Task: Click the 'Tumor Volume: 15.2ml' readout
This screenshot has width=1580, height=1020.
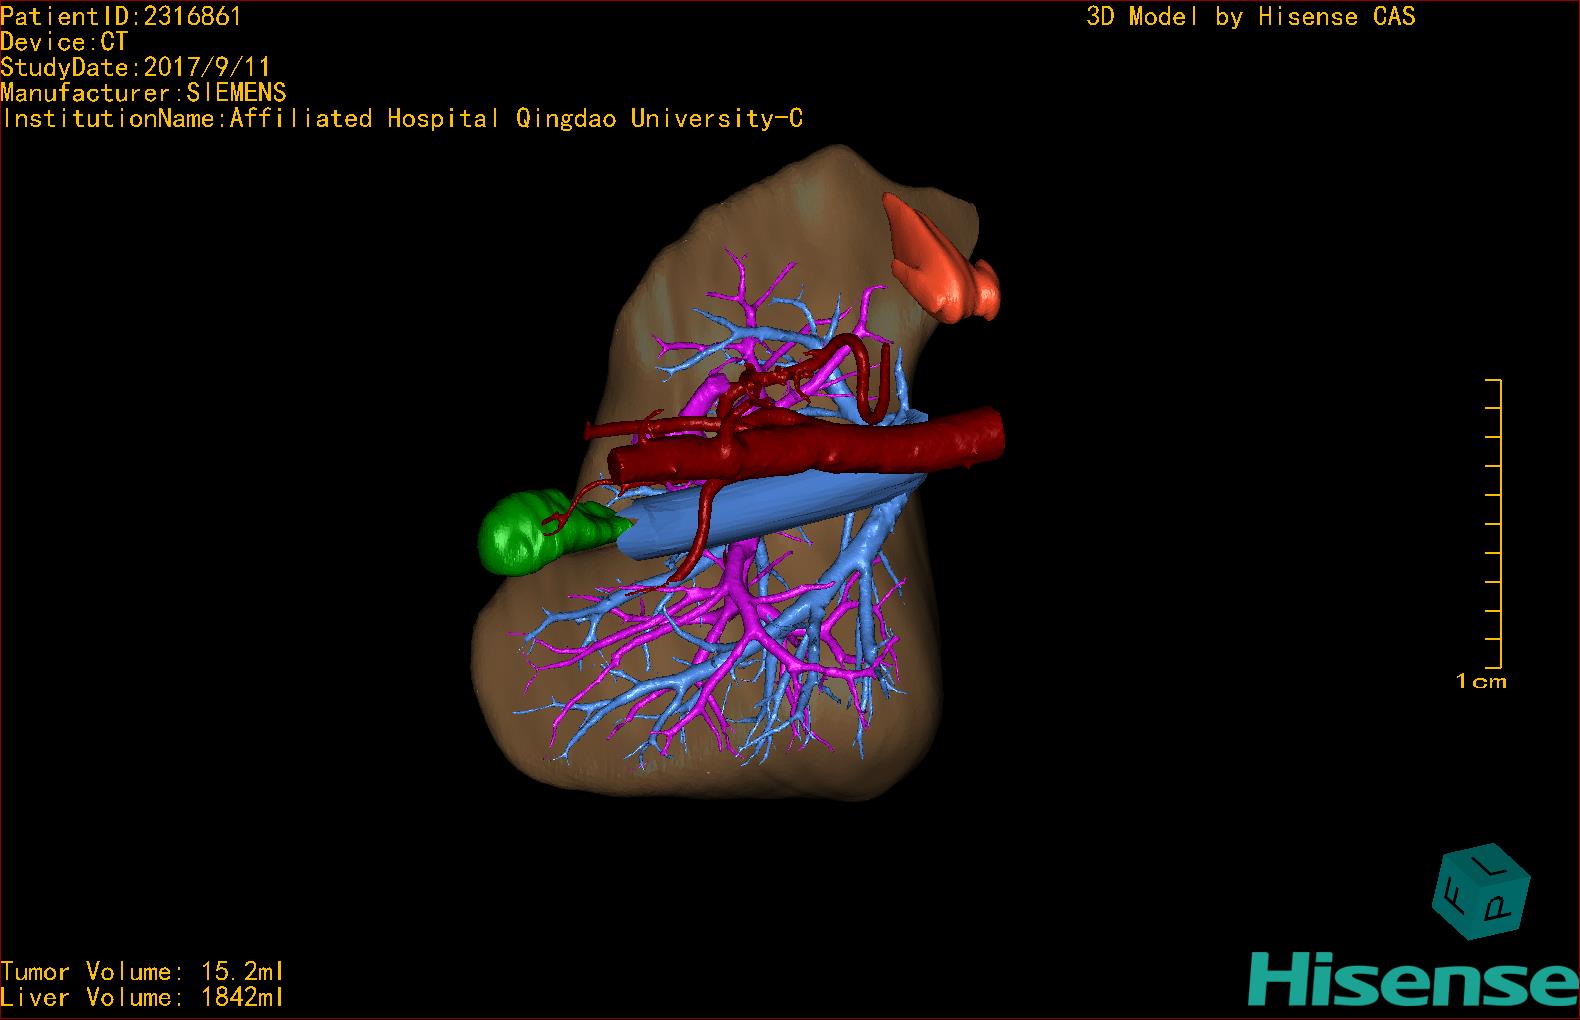Action: (x=143, y=971)
